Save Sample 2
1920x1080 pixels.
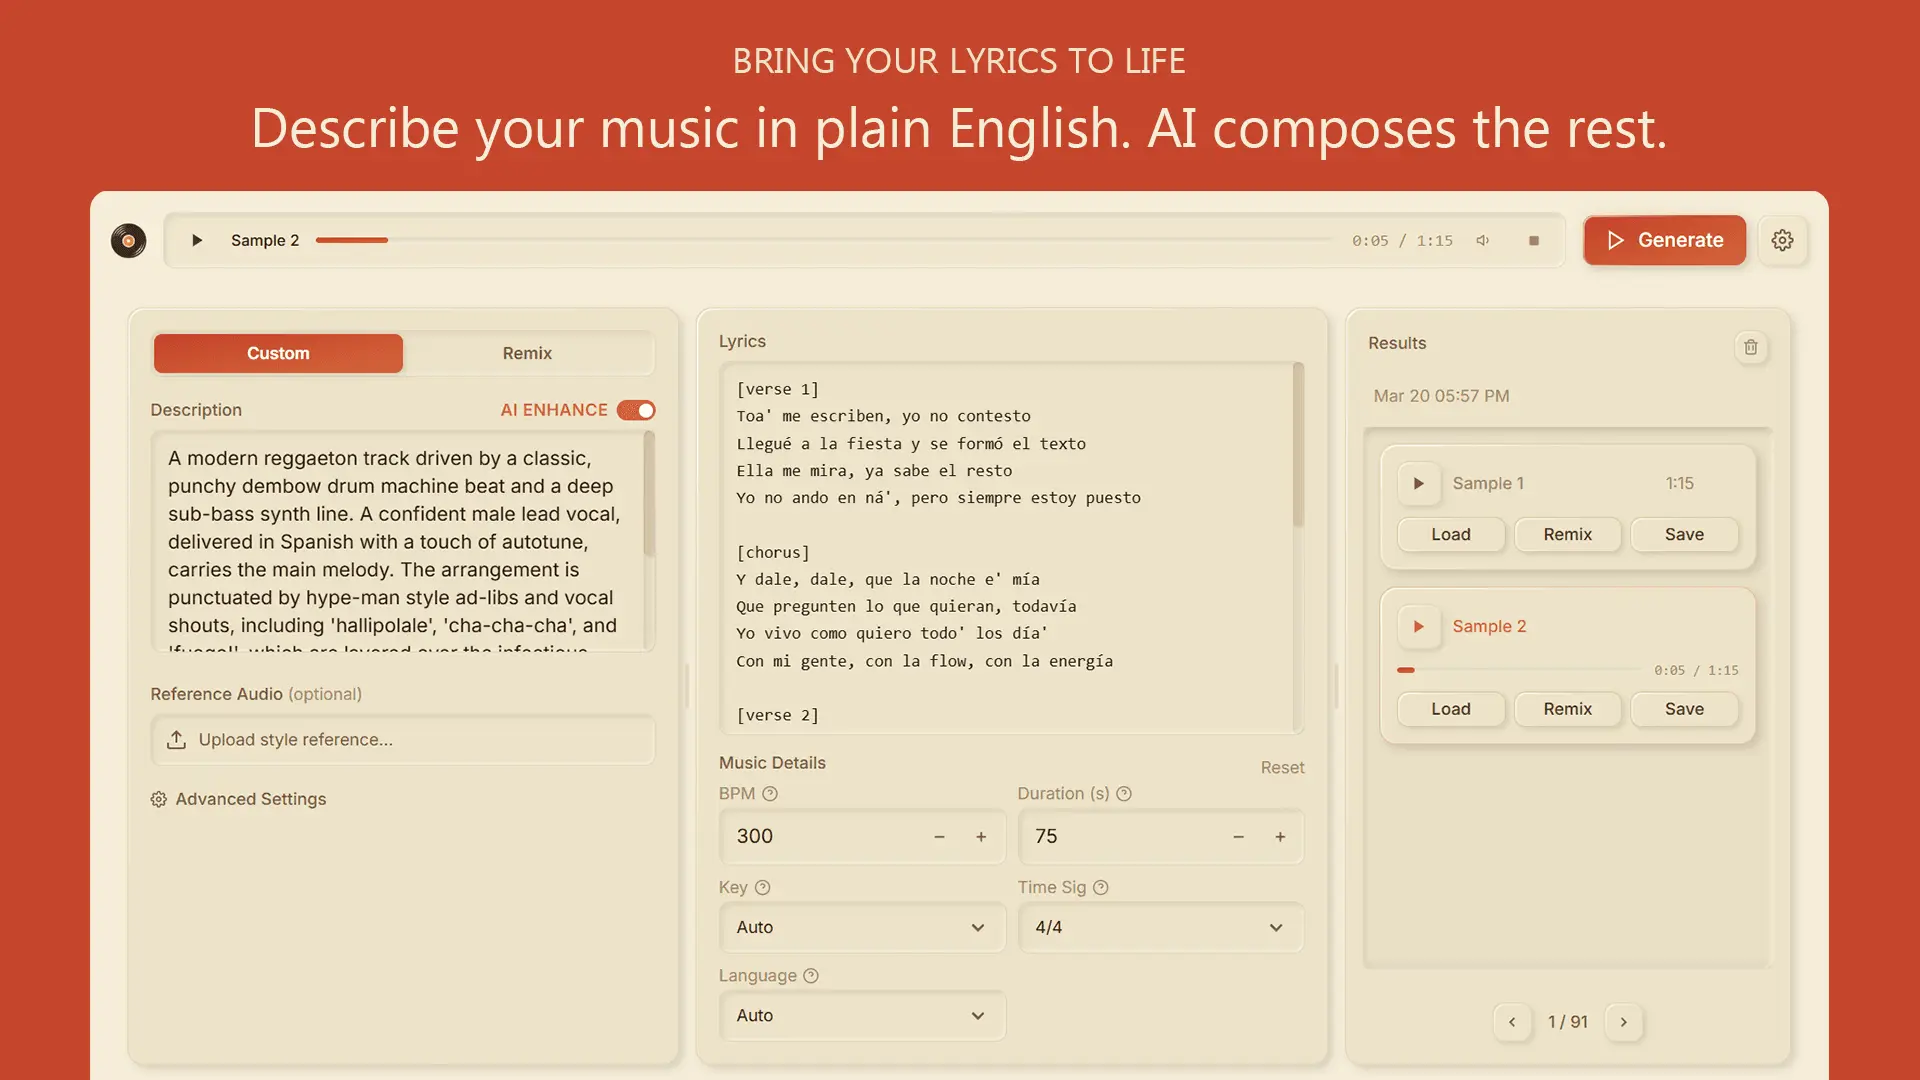1684,709
